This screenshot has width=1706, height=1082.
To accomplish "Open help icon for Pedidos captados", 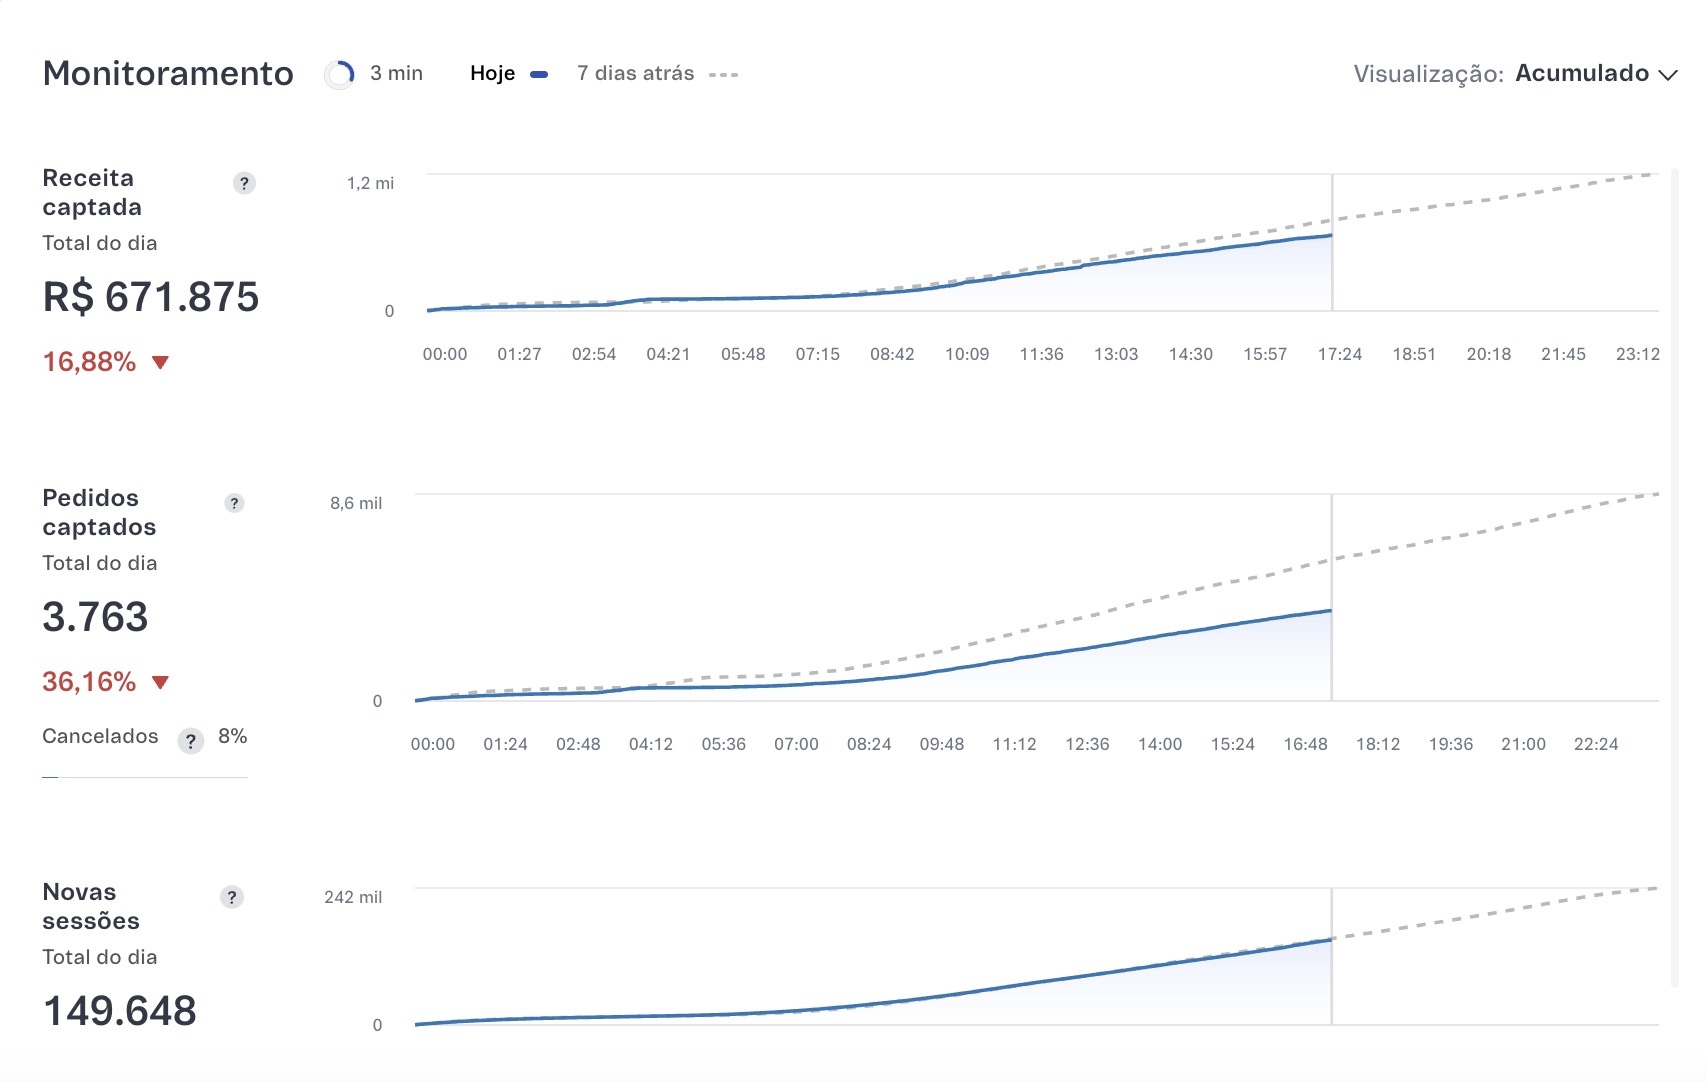I will [234, 503].
